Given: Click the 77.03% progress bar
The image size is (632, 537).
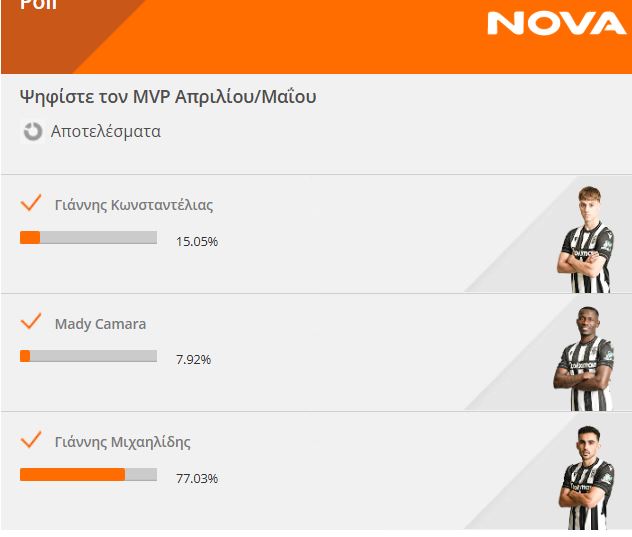Looking at the screenshot, I should [x=88, y=475].
